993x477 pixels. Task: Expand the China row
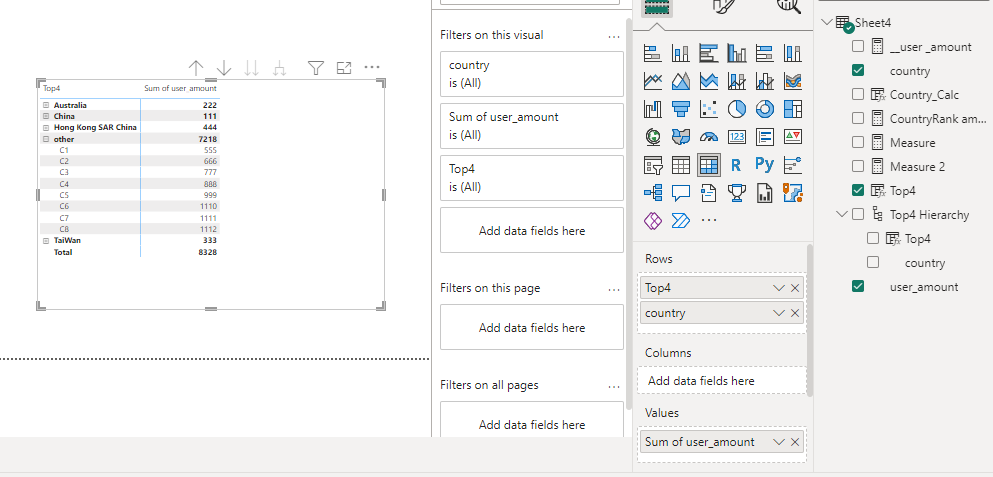point(46,117)
